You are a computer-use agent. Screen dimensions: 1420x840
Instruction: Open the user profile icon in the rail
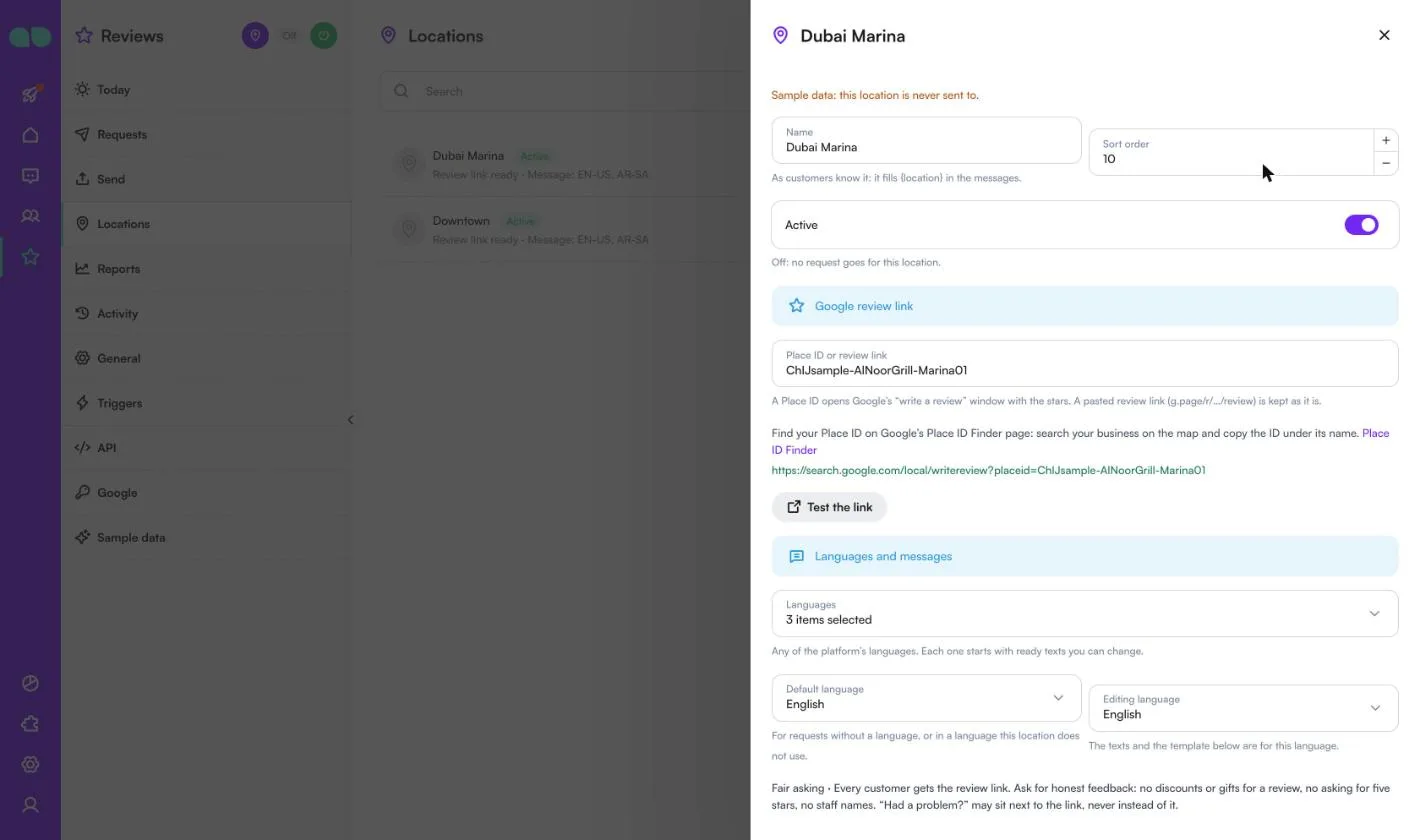coord(30,805)
